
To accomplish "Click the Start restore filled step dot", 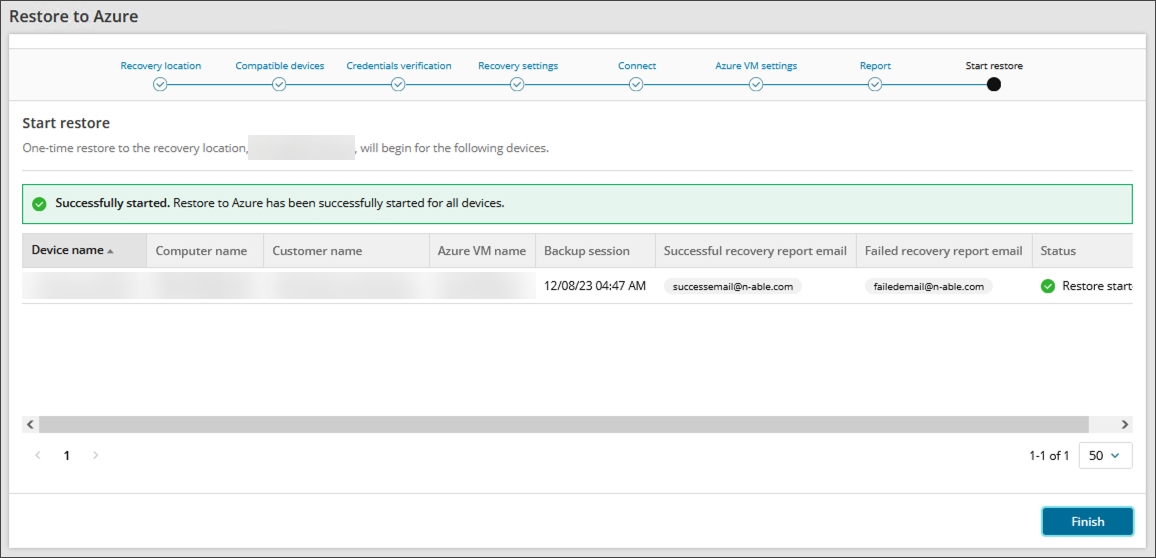I will pos(994,85).
